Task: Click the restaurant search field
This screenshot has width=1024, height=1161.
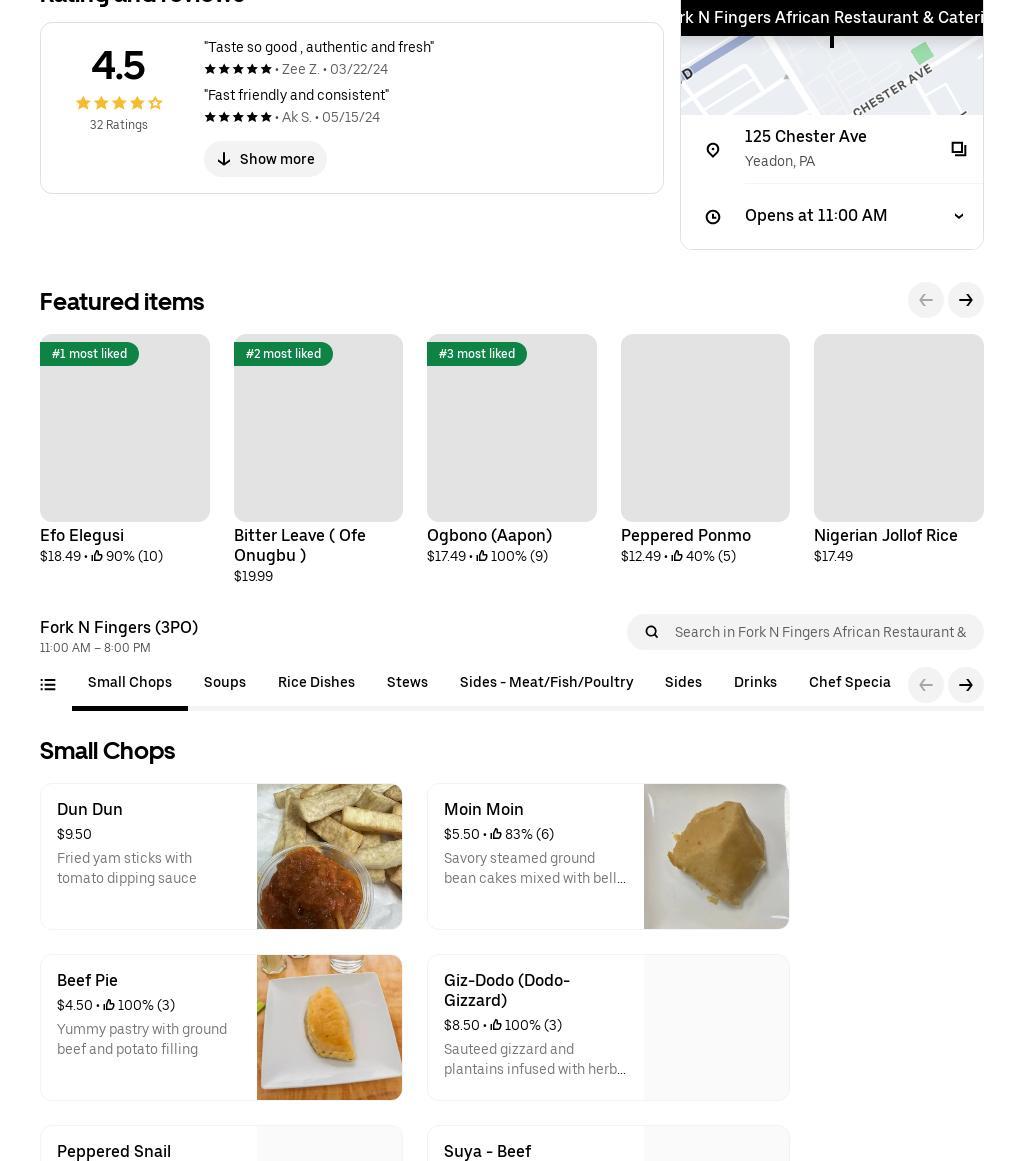Action: [820, 632]
